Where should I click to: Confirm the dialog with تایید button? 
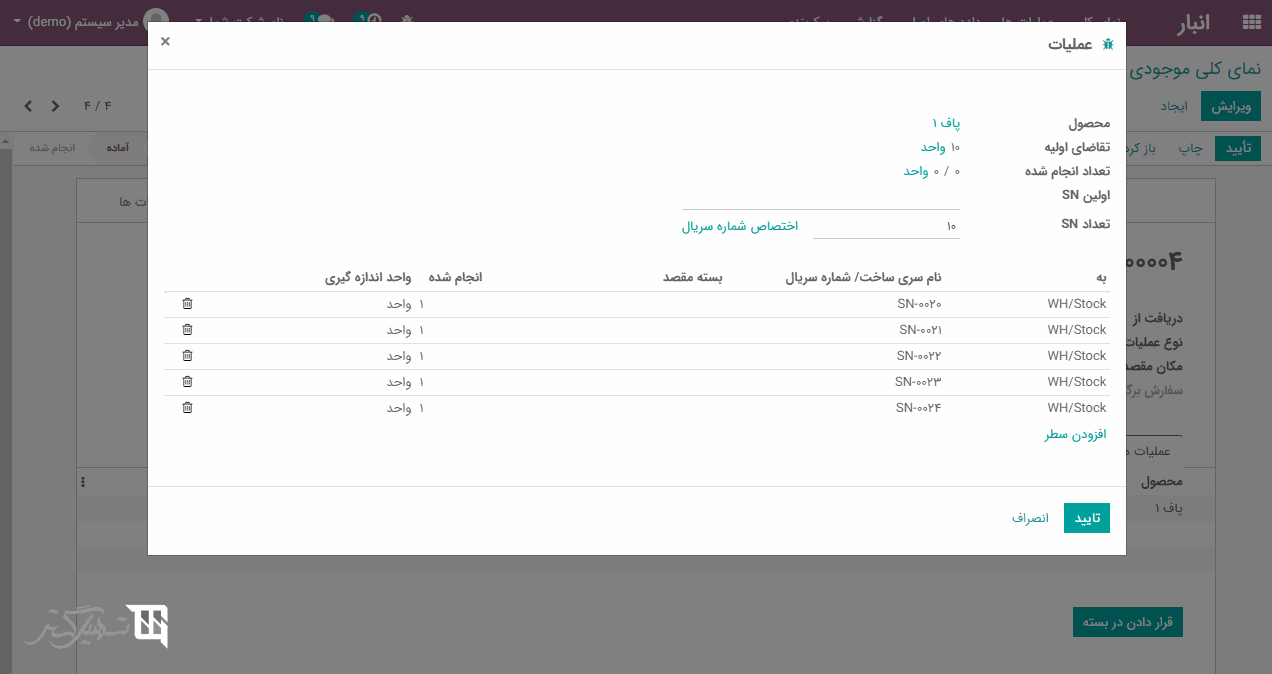[1087, 518]
